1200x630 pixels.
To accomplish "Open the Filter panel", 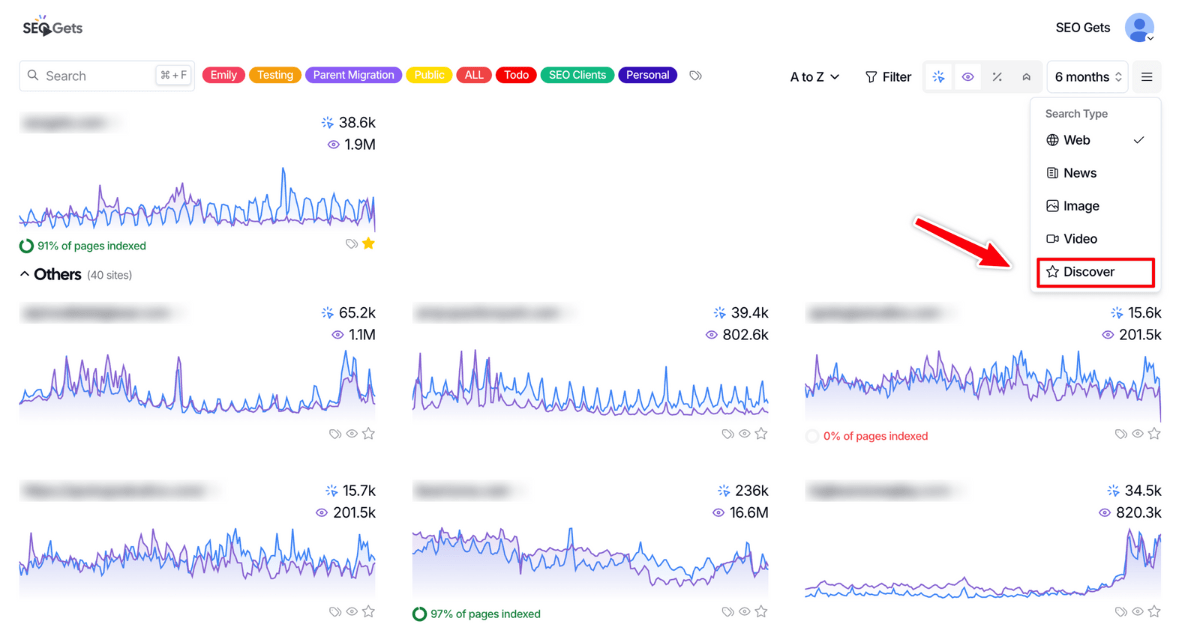I will (x=887, y=76).
